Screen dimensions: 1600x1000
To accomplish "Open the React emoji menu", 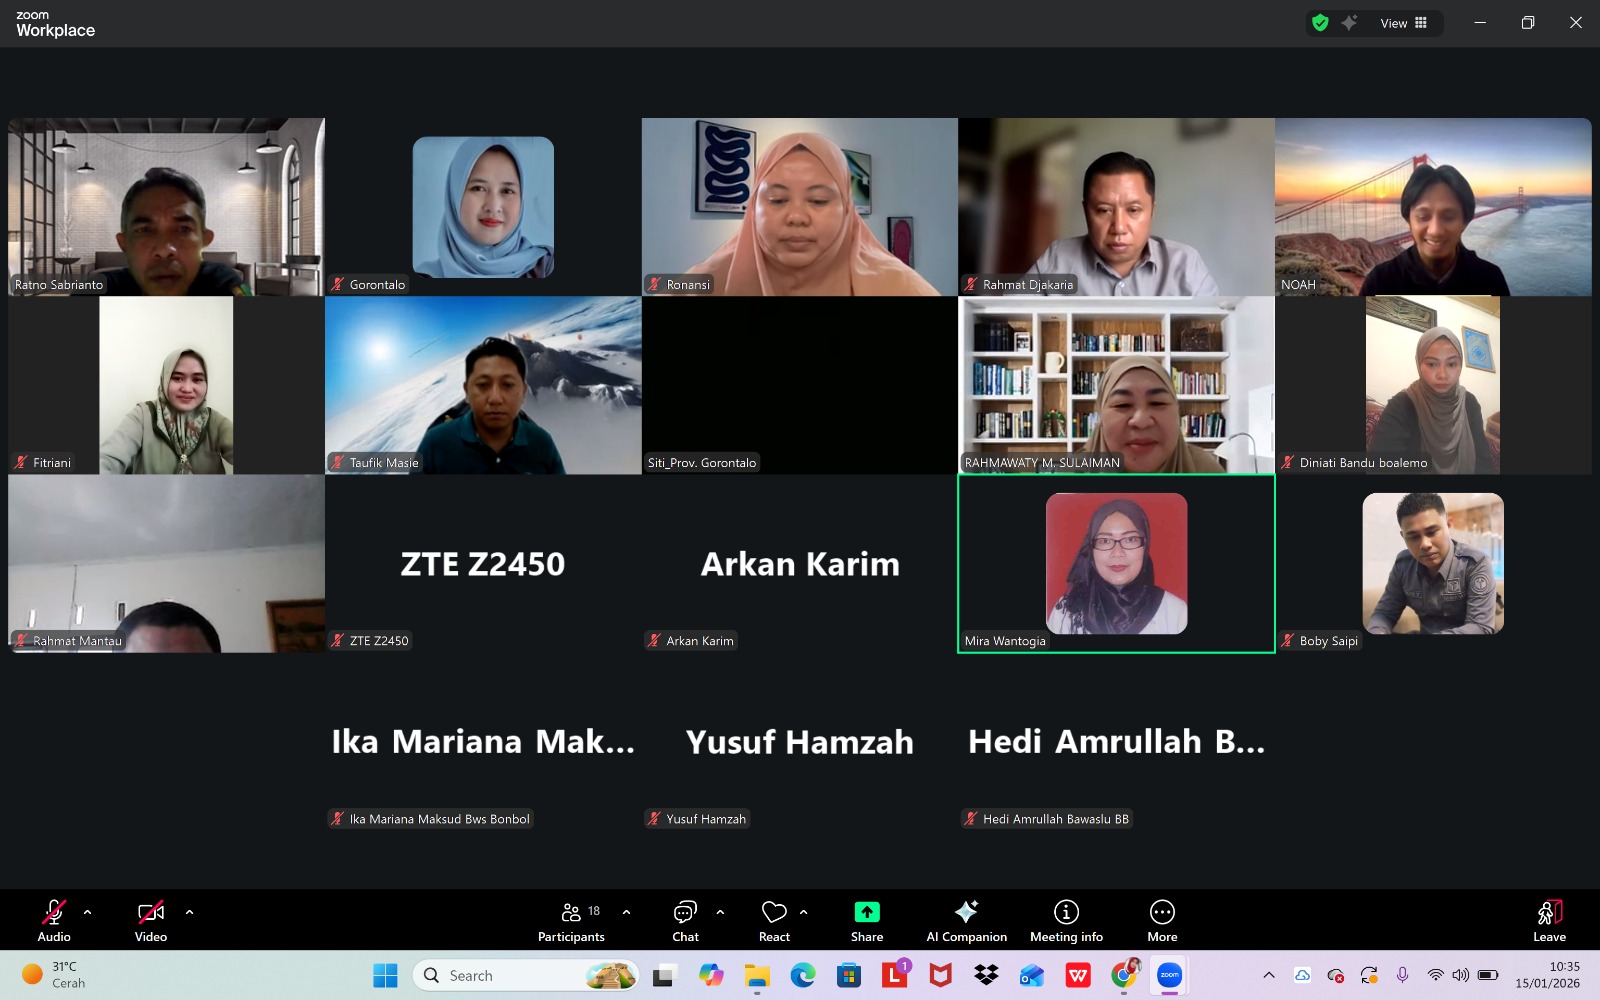I will tap(774, 920).
